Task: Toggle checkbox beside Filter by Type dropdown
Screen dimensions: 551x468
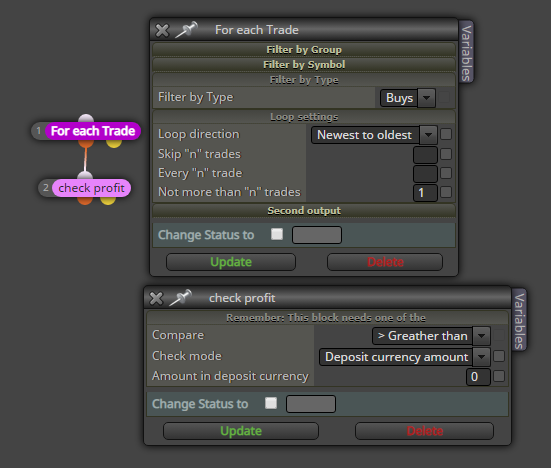Action: click(445, 97)
